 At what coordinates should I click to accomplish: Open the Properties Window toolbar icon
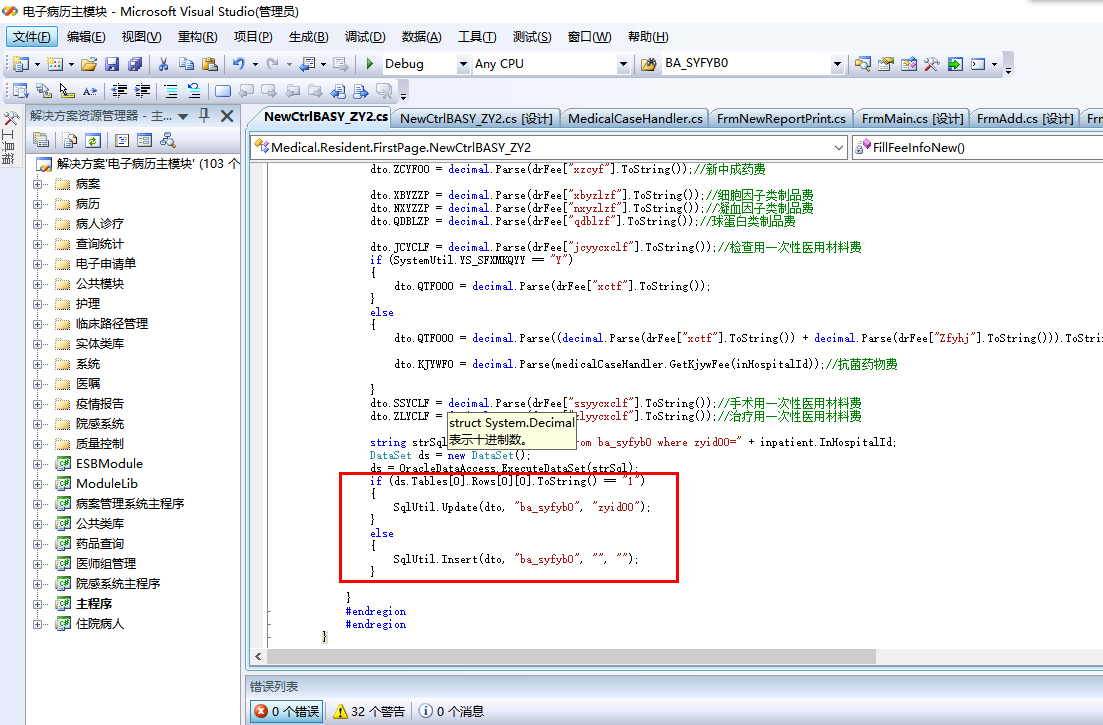point(886,64)
